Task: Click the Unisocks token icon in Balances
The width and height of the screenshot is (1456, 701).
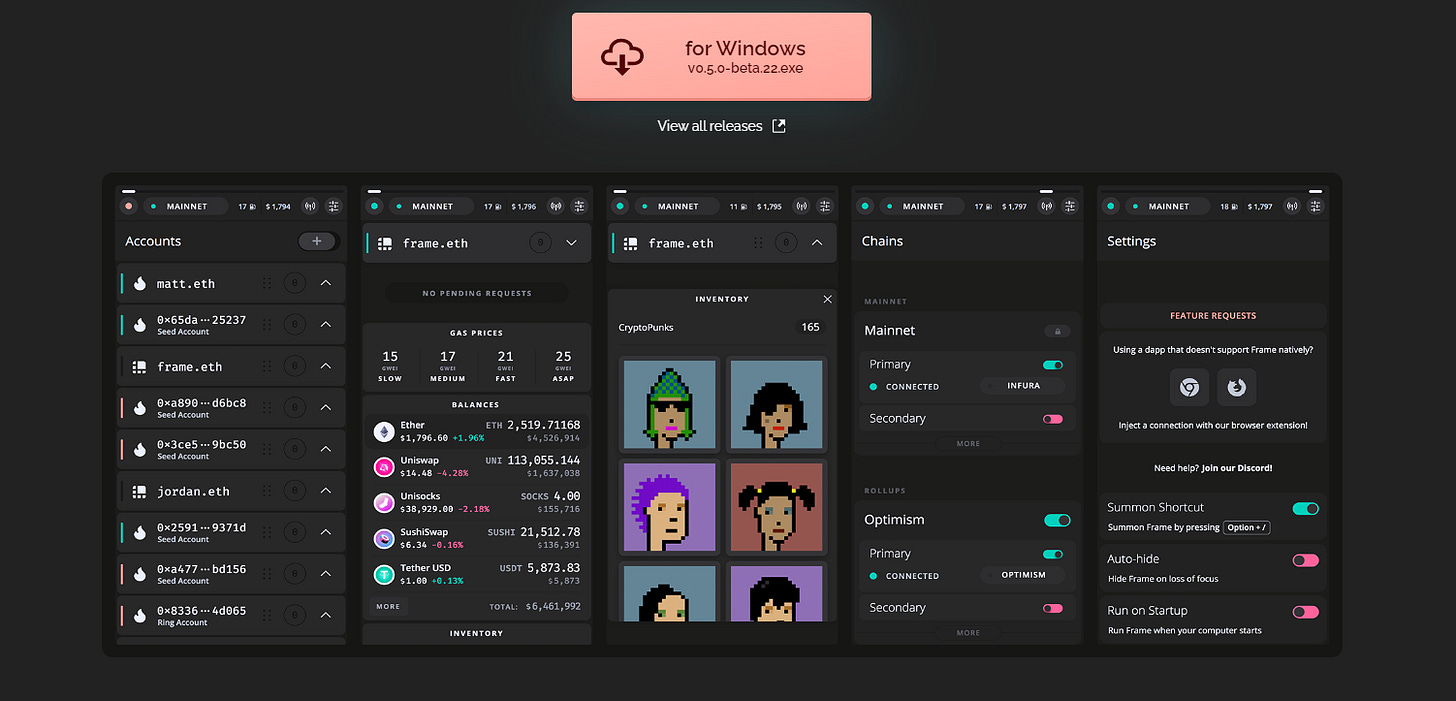Action: click(x=384, y=503)
